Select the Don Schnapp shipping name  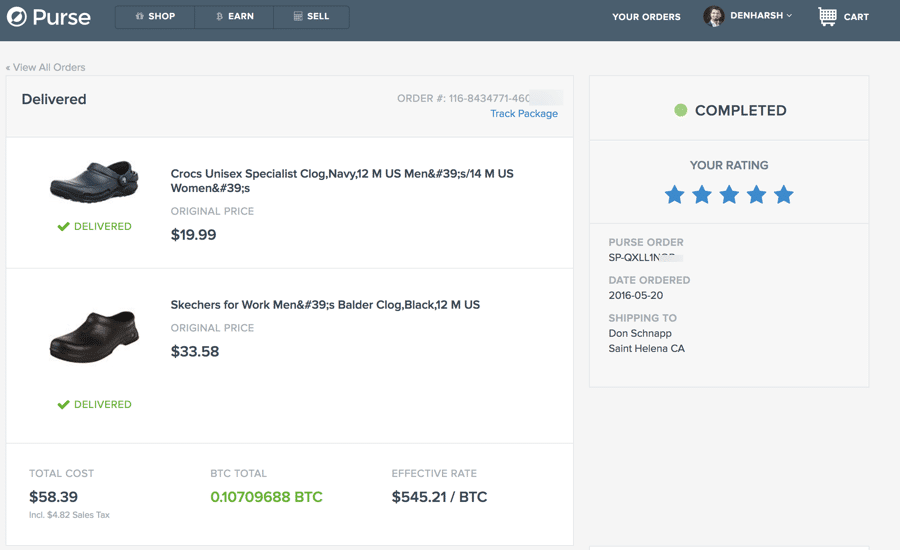(640, 333)
